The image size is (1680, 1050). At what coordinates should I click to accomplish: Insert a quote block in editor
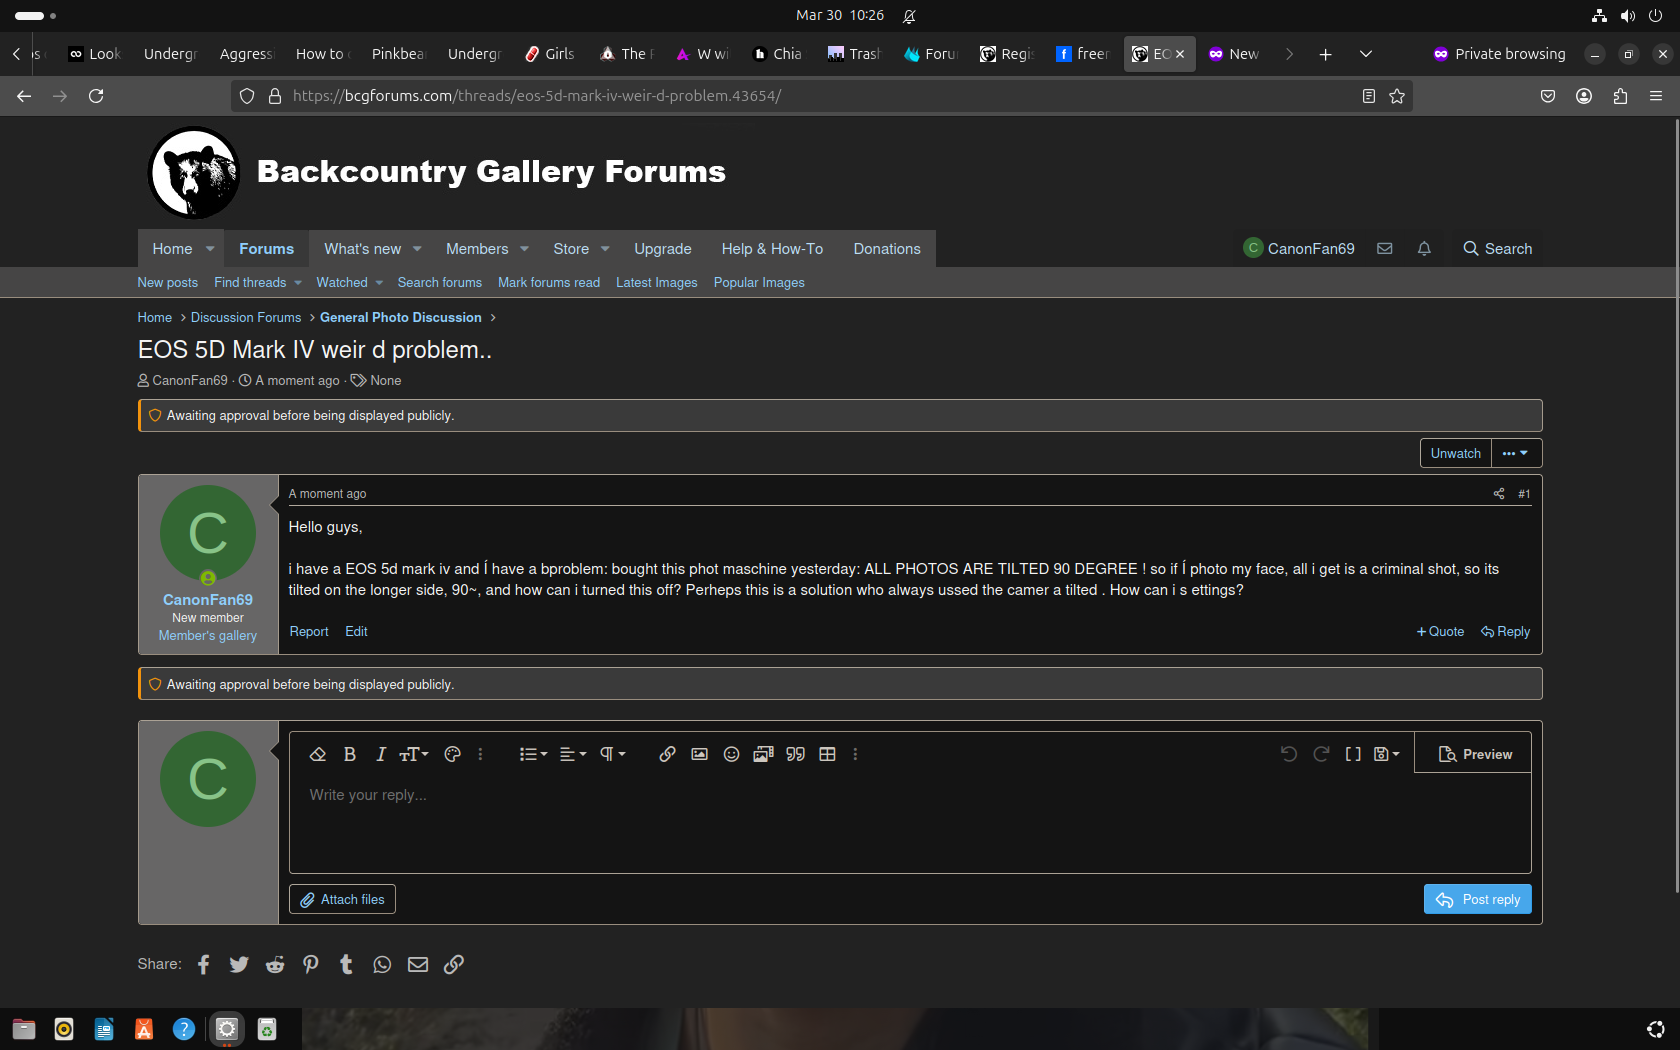pyautogui.click(x=795, y=754)
